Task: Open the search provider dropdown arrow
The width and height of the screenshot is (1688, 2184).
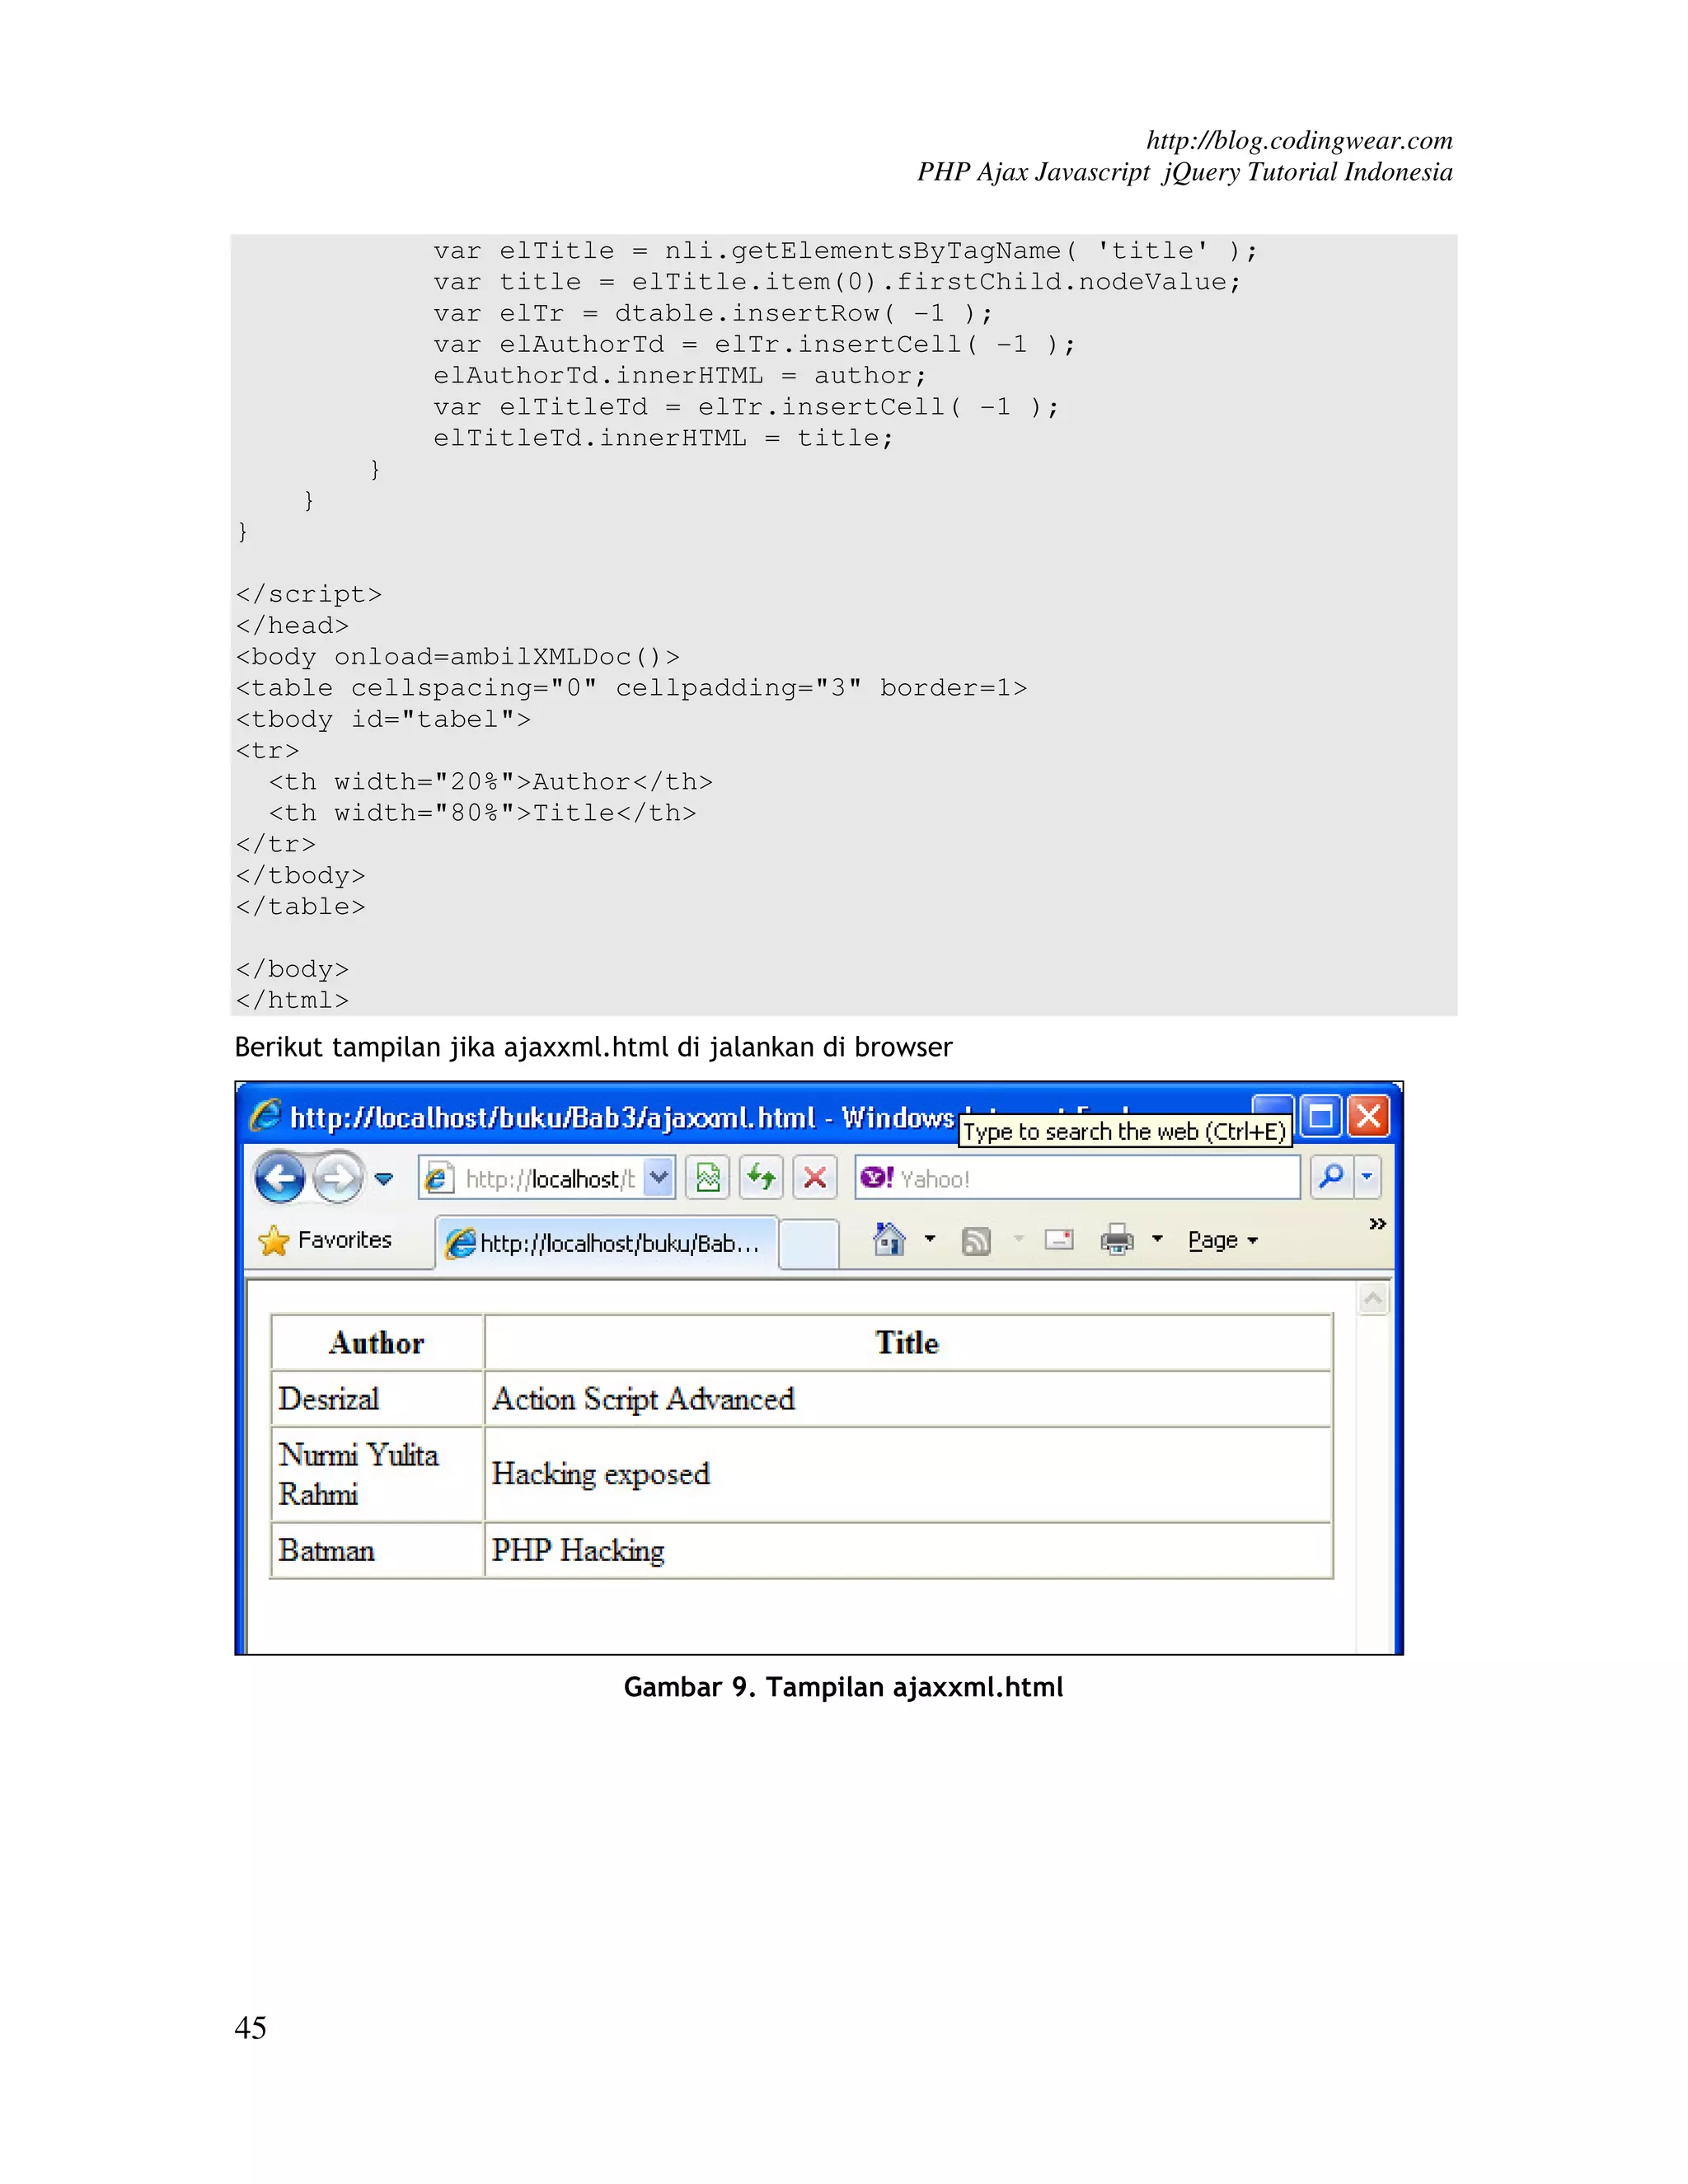Action: [x=1367, y=1177]
